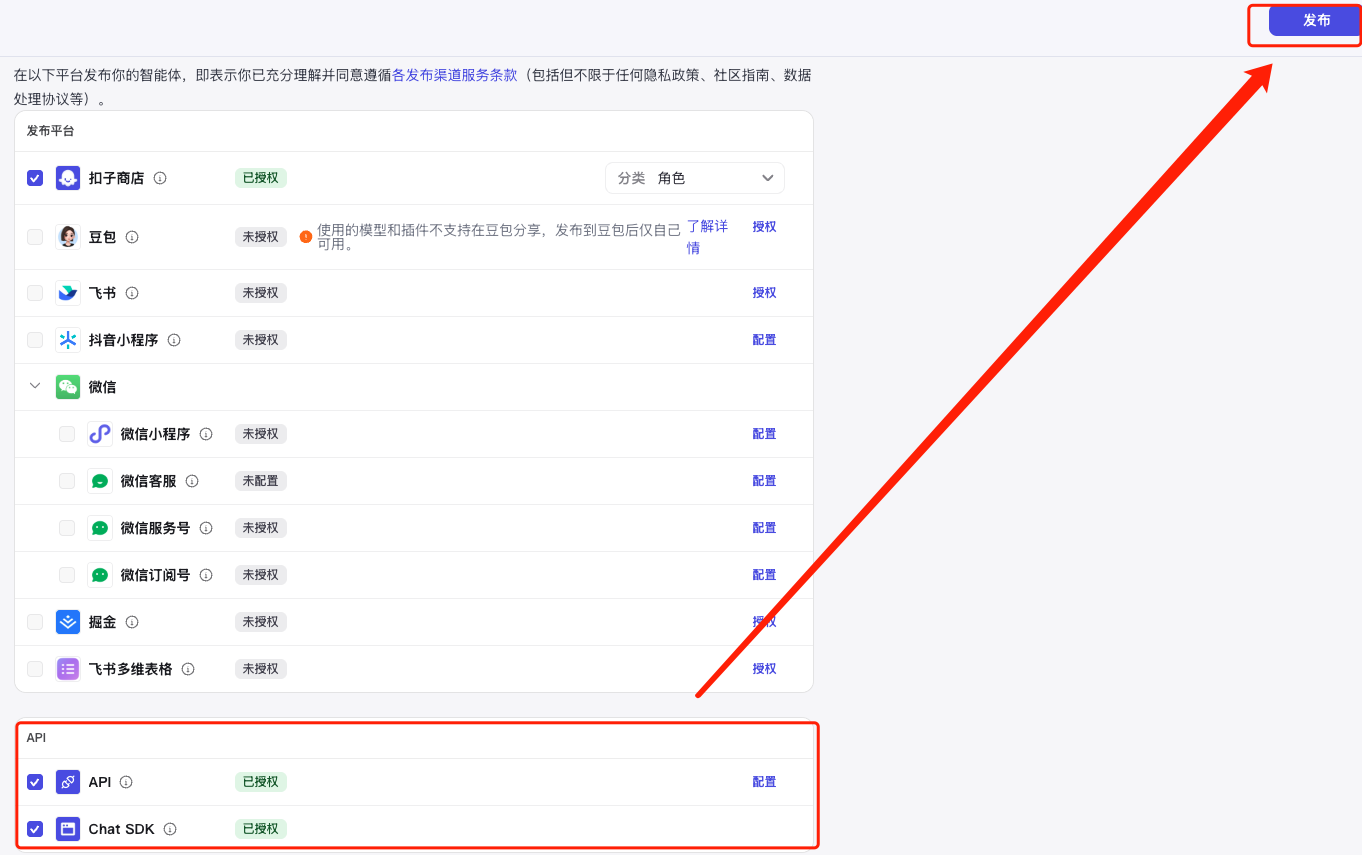The image size is (1362, 855).
Task: Show info tooltip next to 微信小程序
Action: click(206, 434)
